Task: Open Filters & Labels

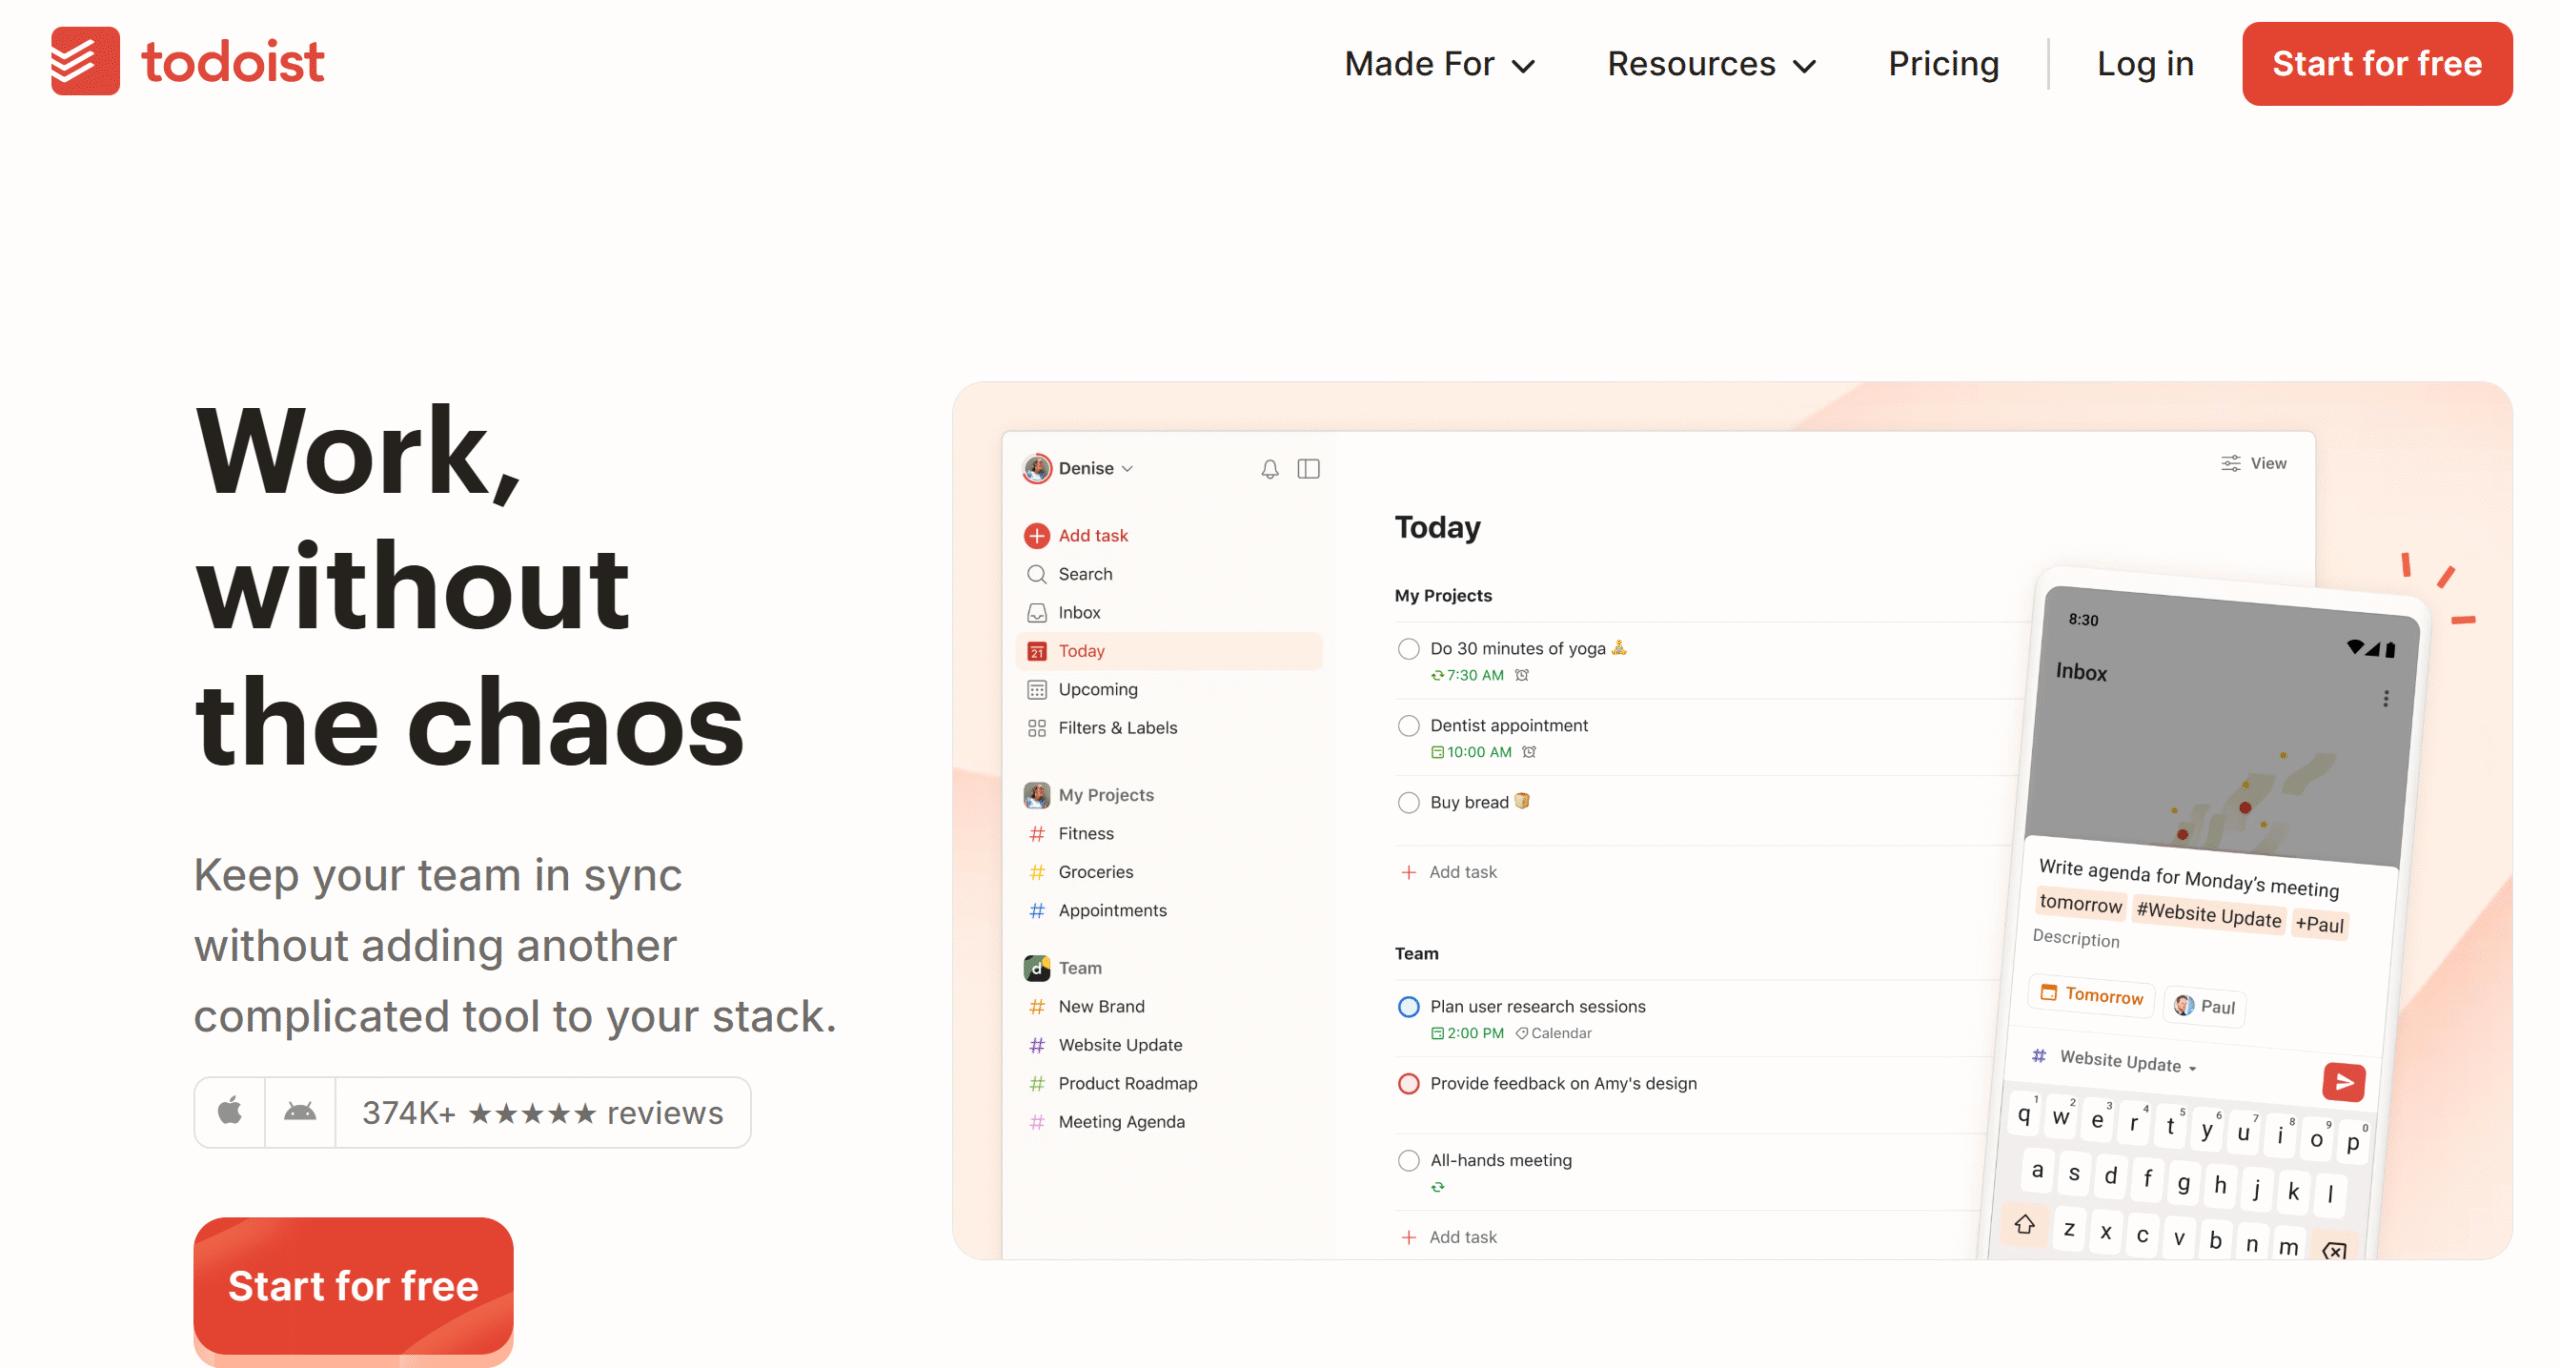Action: point(1169,728)
